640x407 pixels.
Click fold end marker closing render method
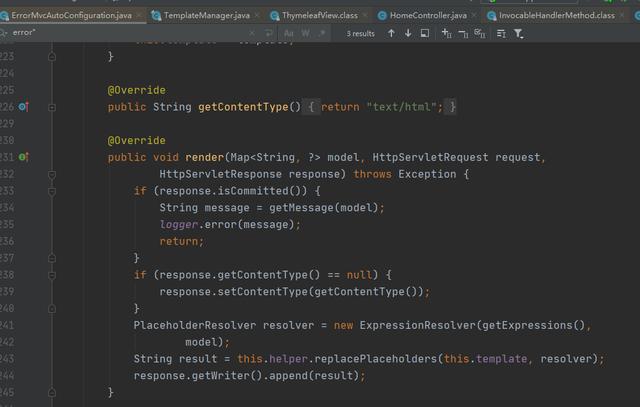[52, 393]
